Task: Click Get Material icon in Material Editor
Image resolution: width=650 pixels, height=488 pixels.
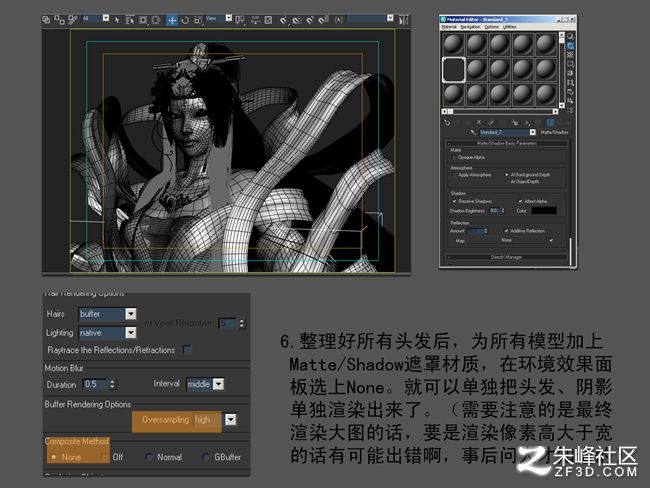Action: 447,123
